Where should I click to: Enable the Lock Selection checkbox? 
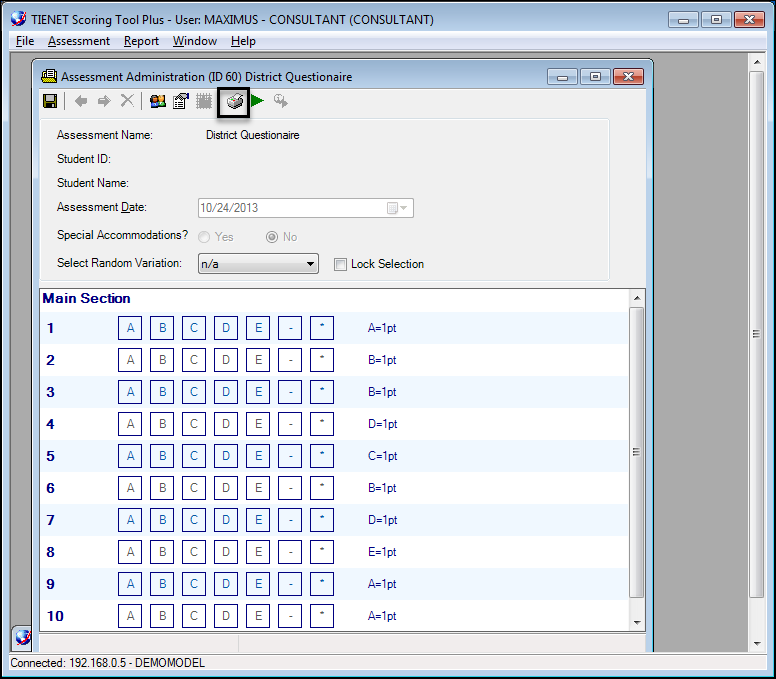[x=340, y=264]
